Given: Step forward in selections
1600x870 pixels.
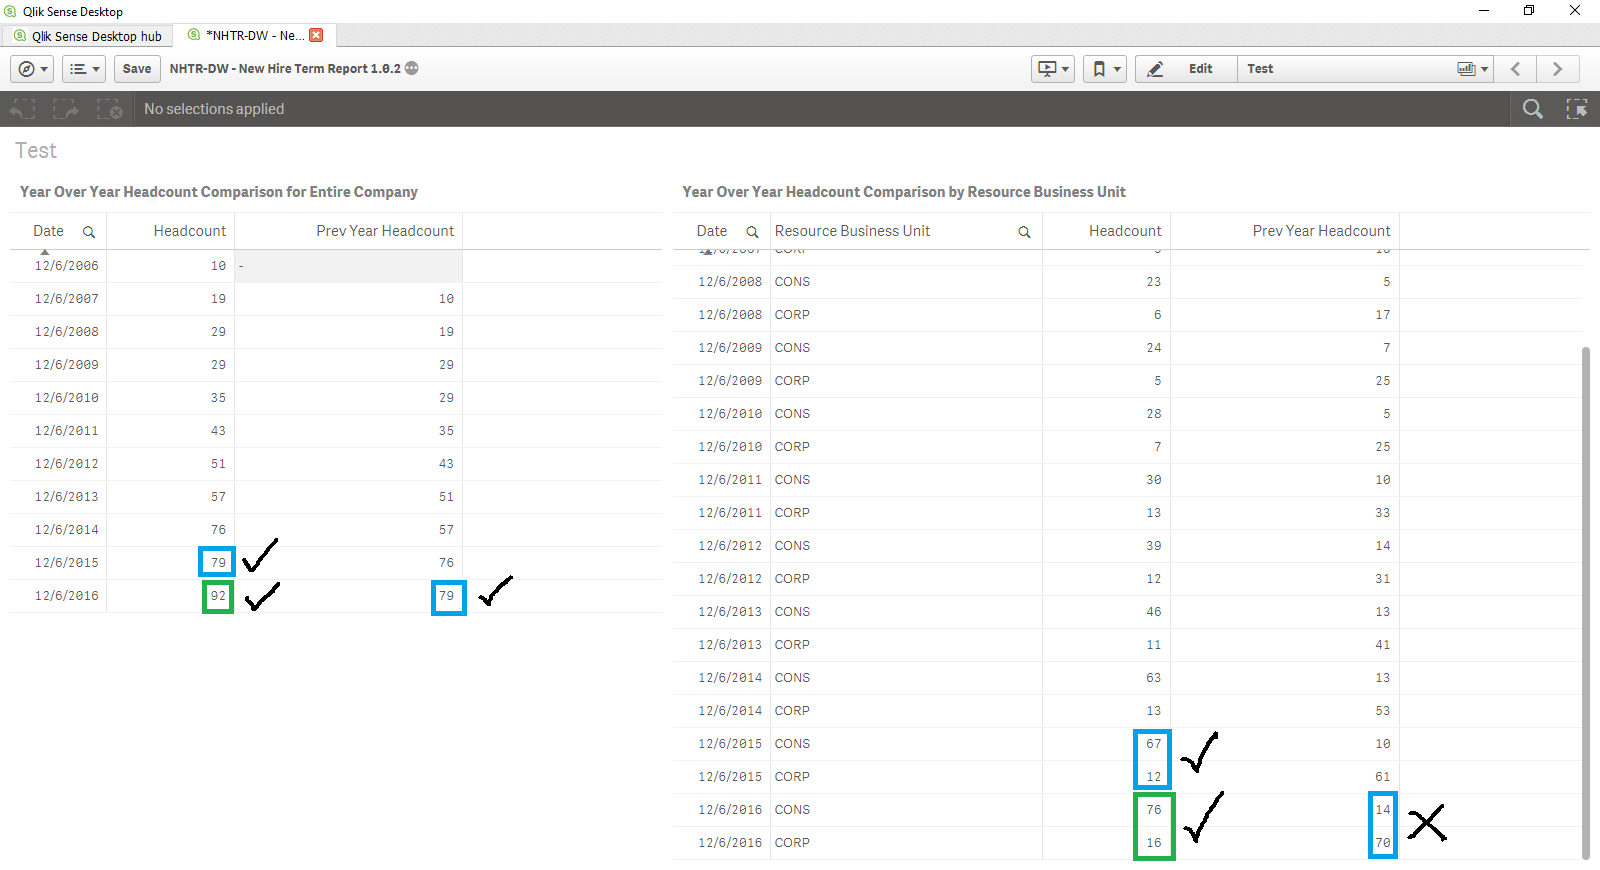Looking at the screenshot, I should pyautogui.click(x=66, y=109).
